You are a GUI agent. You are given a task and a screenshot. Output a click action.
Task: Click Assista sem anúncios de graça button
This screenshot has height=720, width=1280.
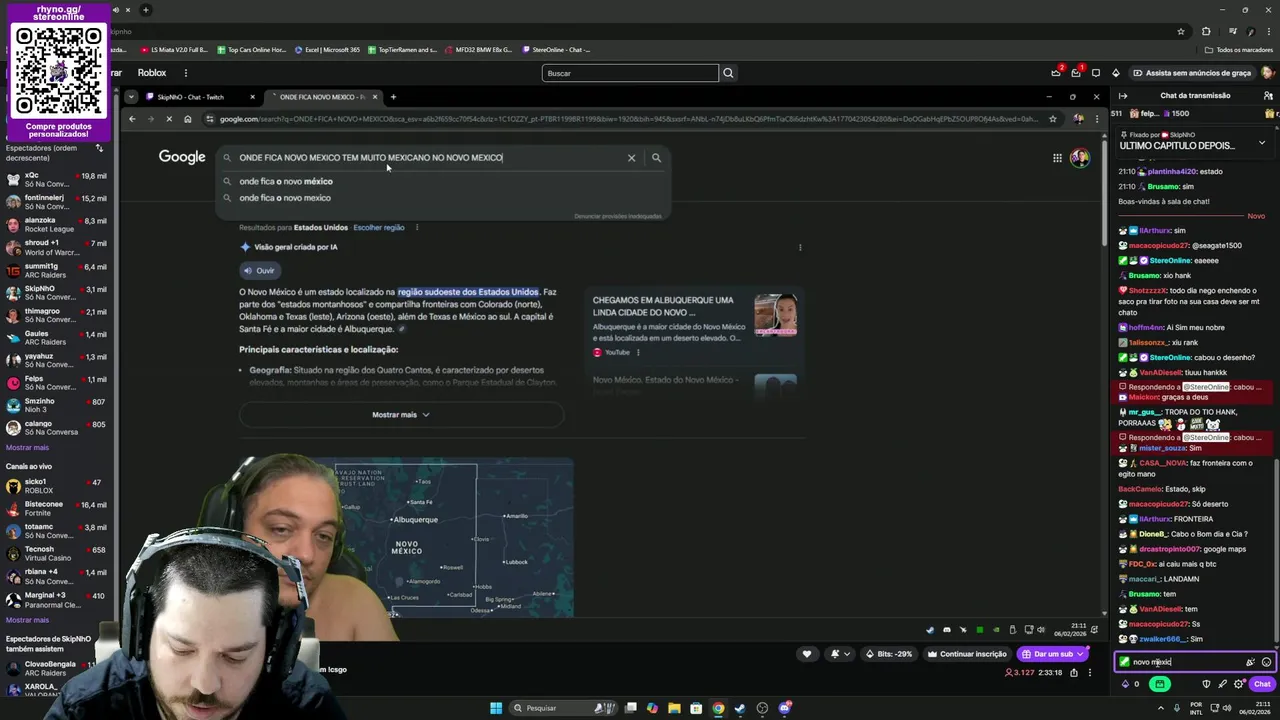click(1192, 73)
